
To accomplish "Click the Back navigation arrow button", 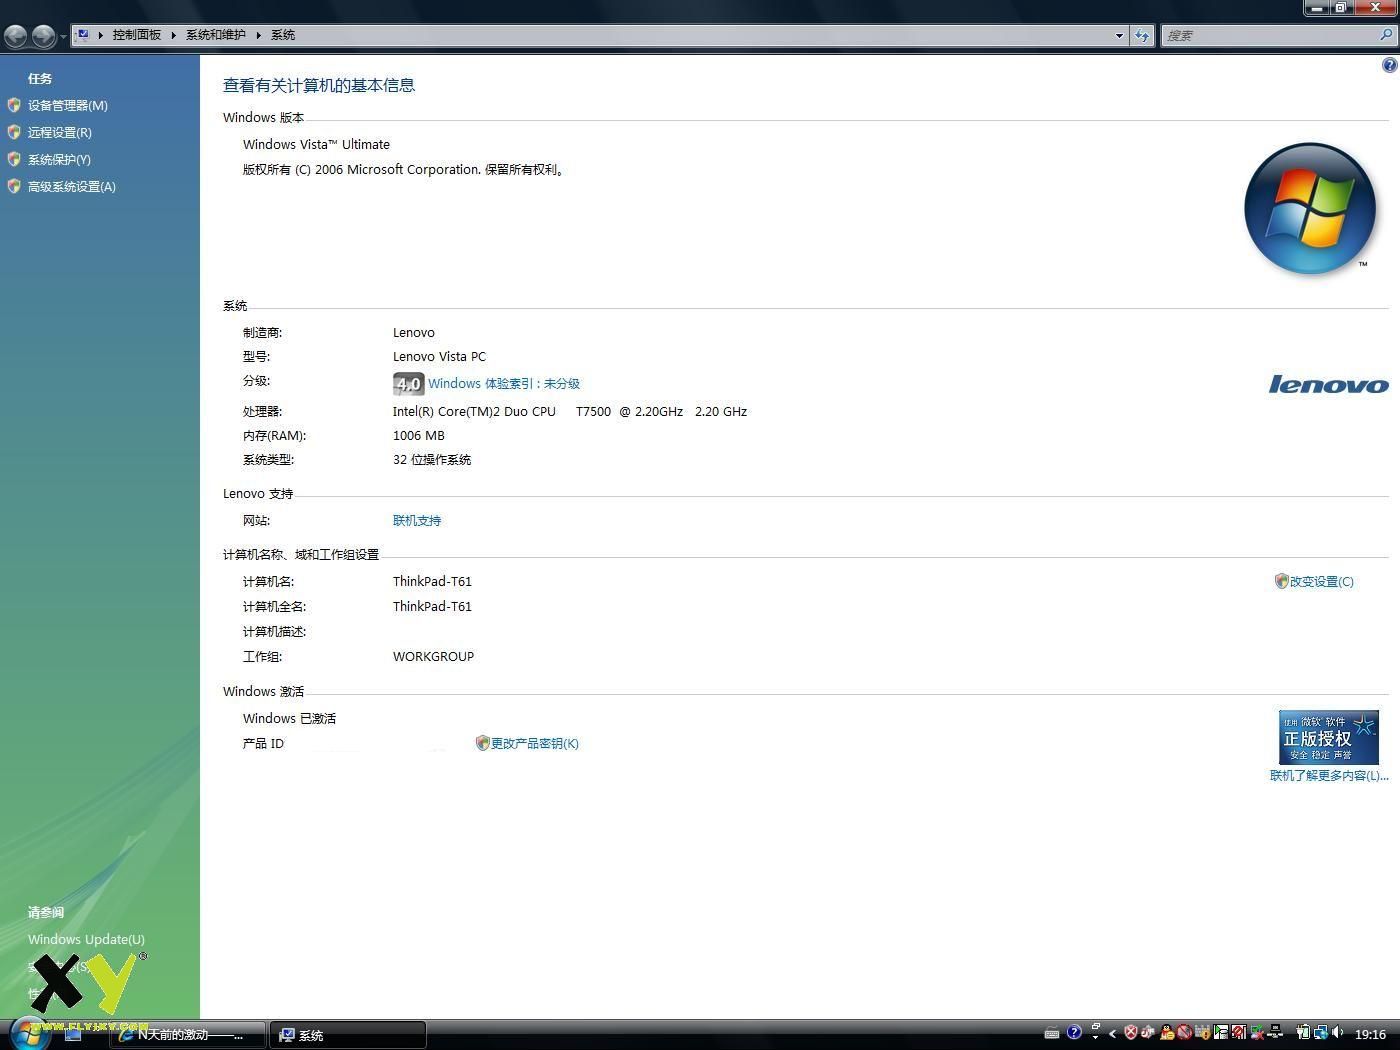I will [x=16, y=36].
